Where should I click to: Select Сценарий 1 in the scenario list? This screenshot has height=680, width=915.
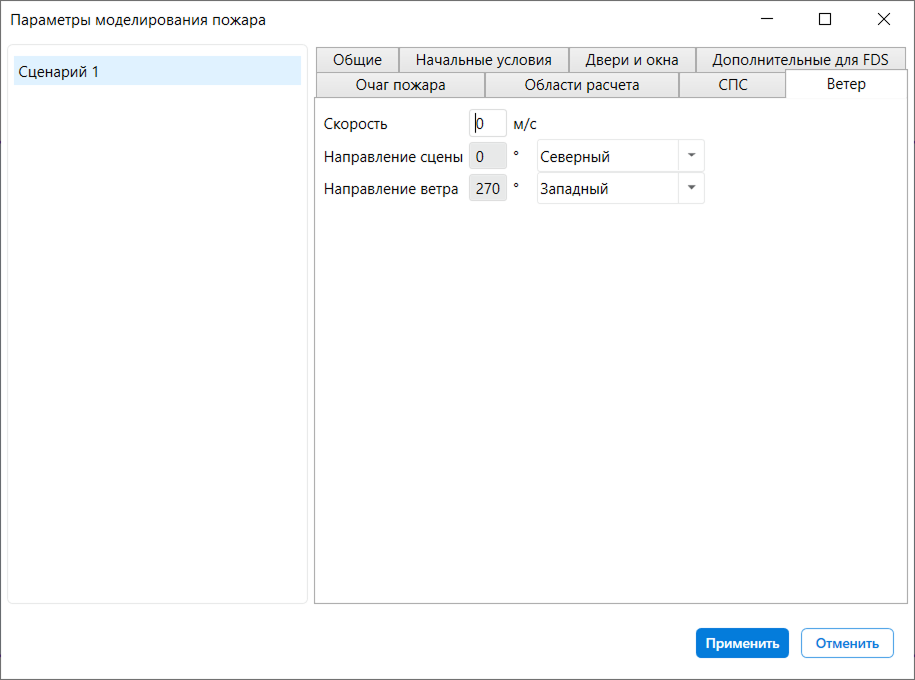click(x=158, y=71)
